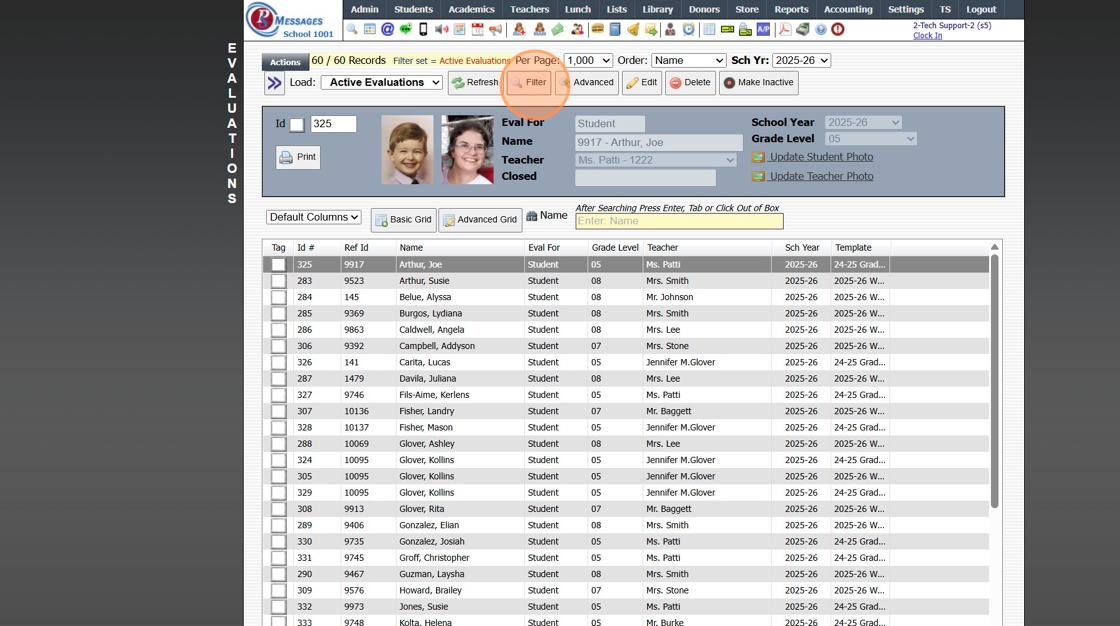This screenshot has width=1120, height=626.
Task: Click the Update Student Photo link
Action: (820, 157)
